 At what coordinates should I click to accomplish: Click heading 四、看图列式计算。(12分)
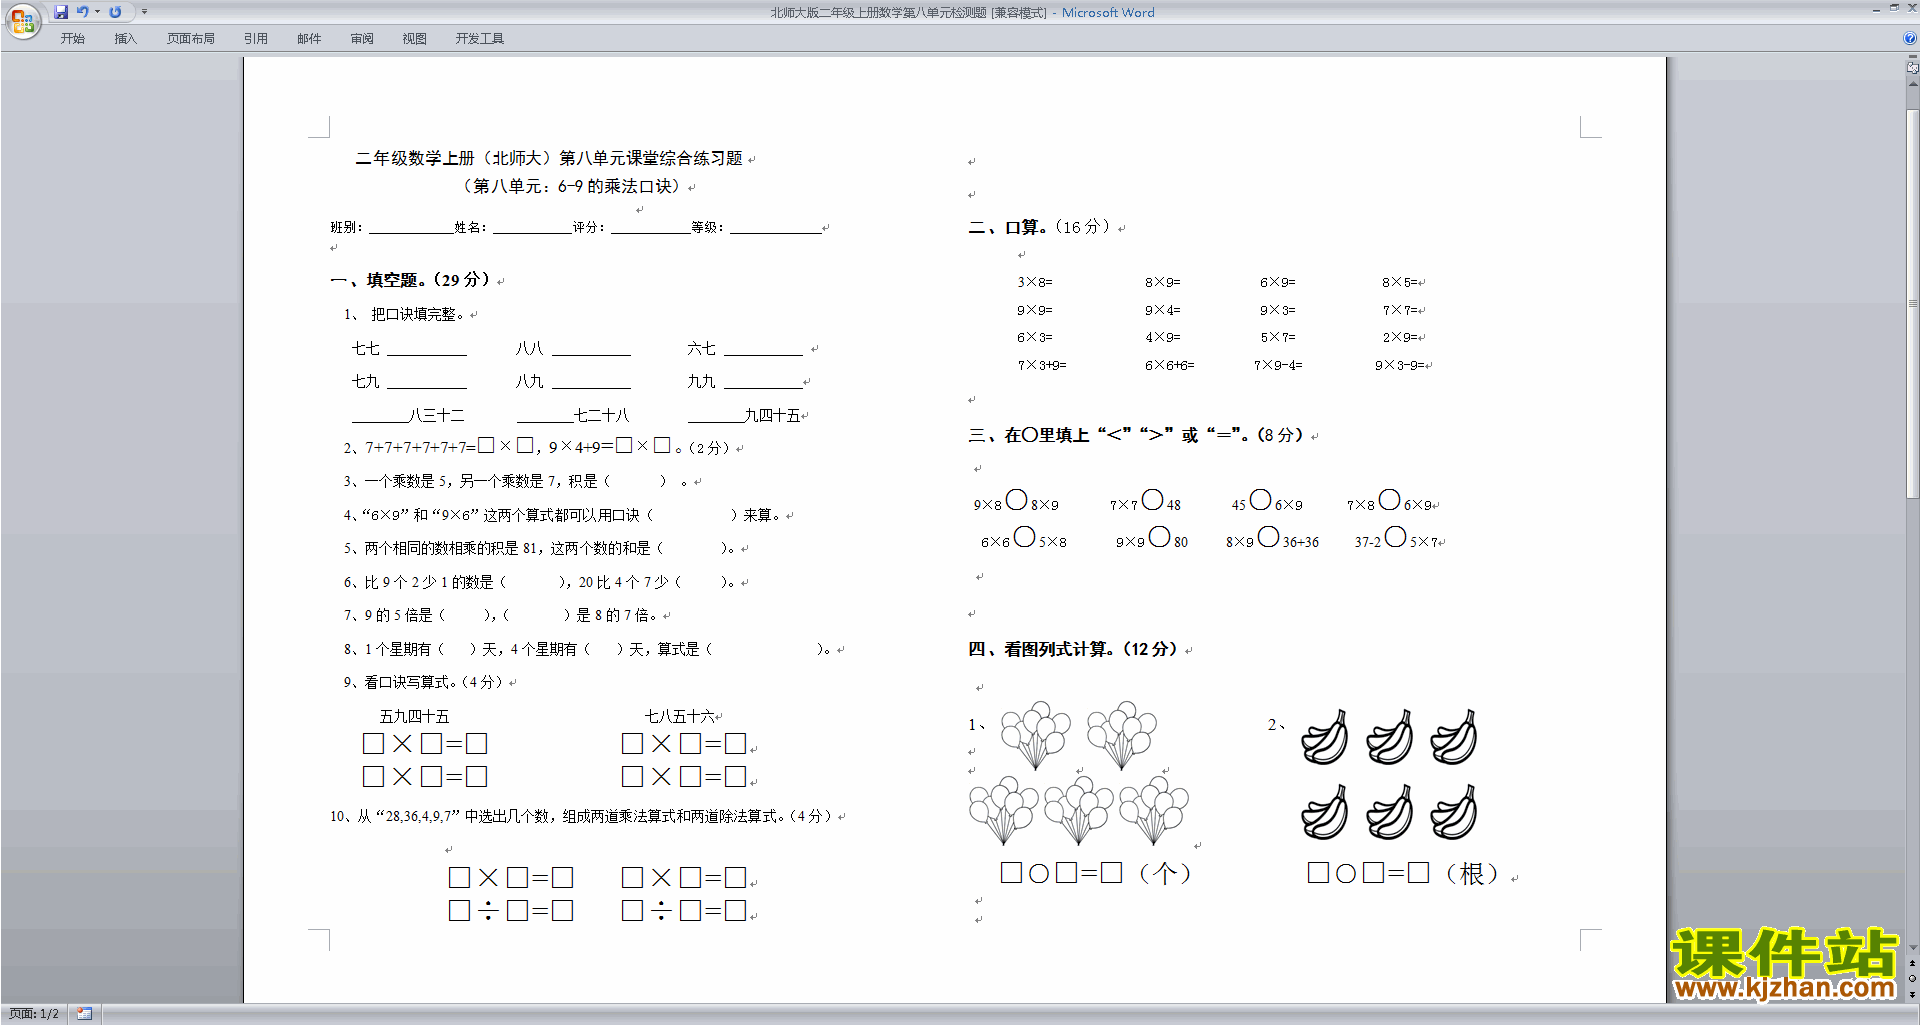click(1073, 650)
